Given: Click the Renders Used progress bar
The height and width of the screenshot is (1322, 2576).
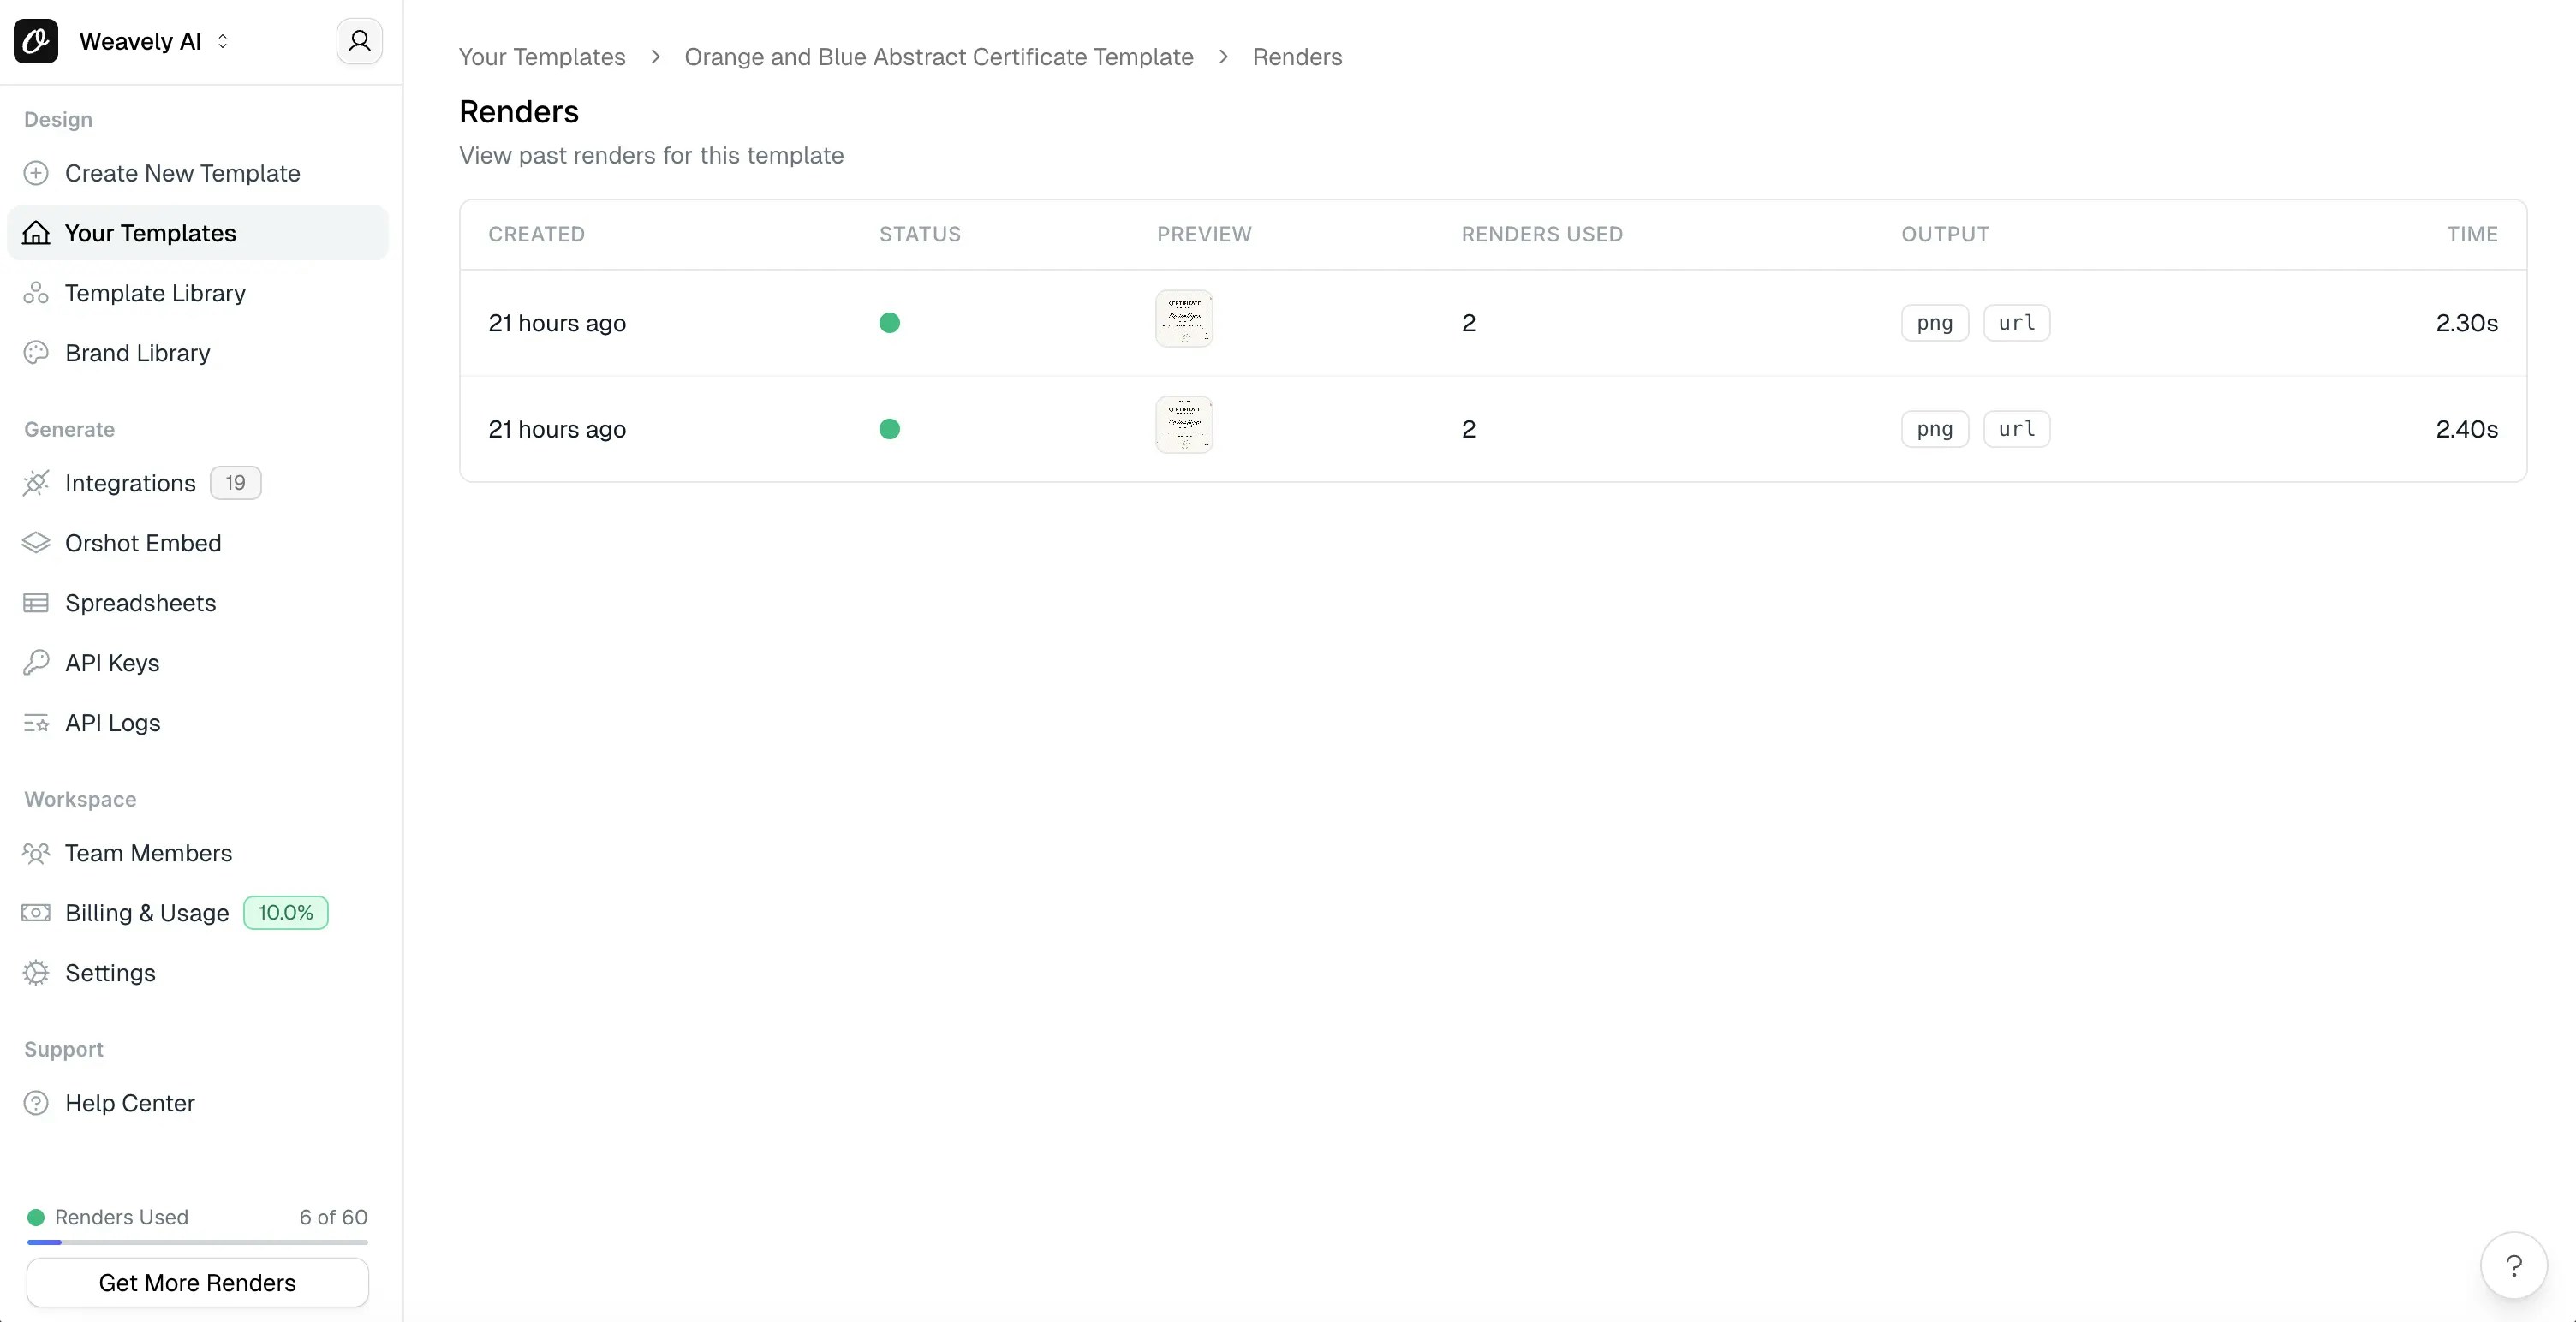Looking at the screenshot, I should click(197, 1242).
